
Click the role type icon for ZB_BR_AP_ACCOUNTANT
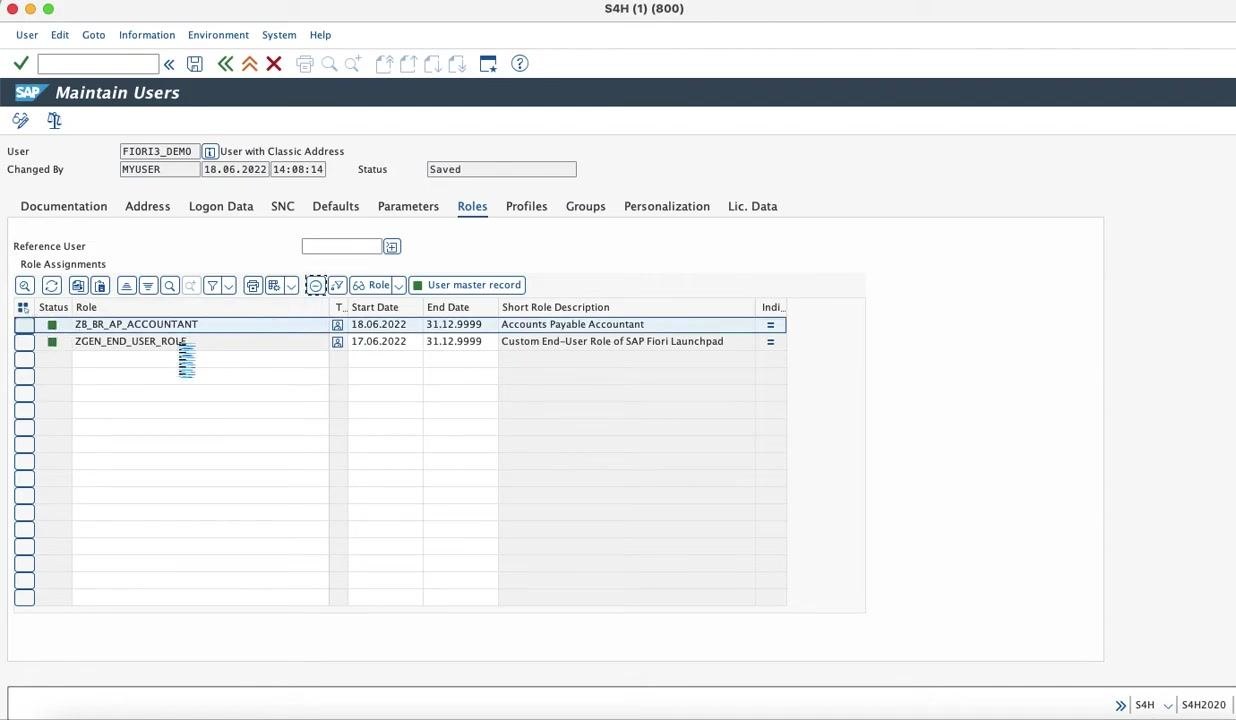click(x=338, y=325)
